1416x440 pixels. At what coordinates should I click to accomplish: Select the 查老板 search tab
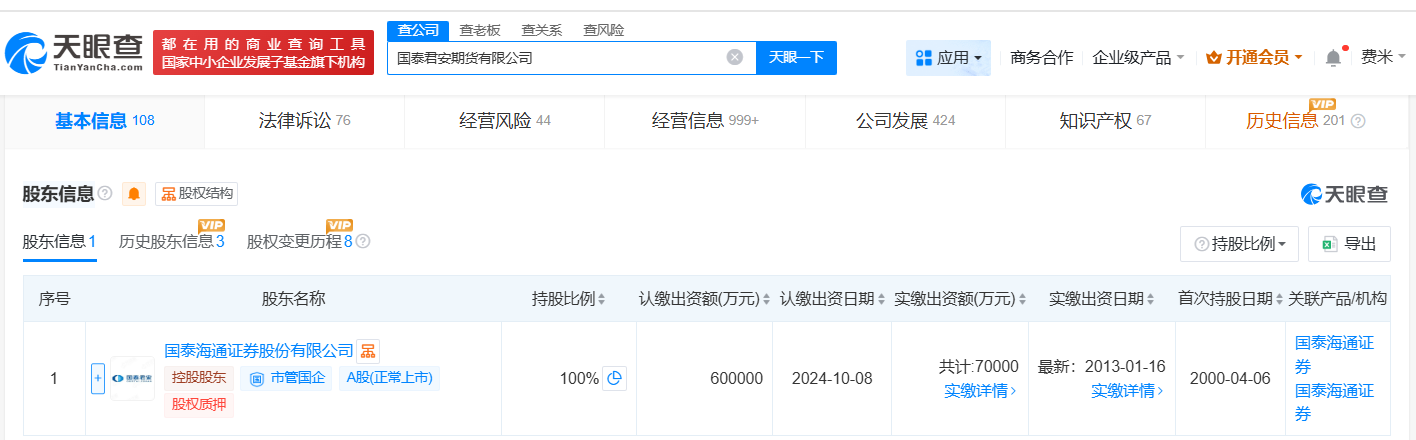click(480, 30)
